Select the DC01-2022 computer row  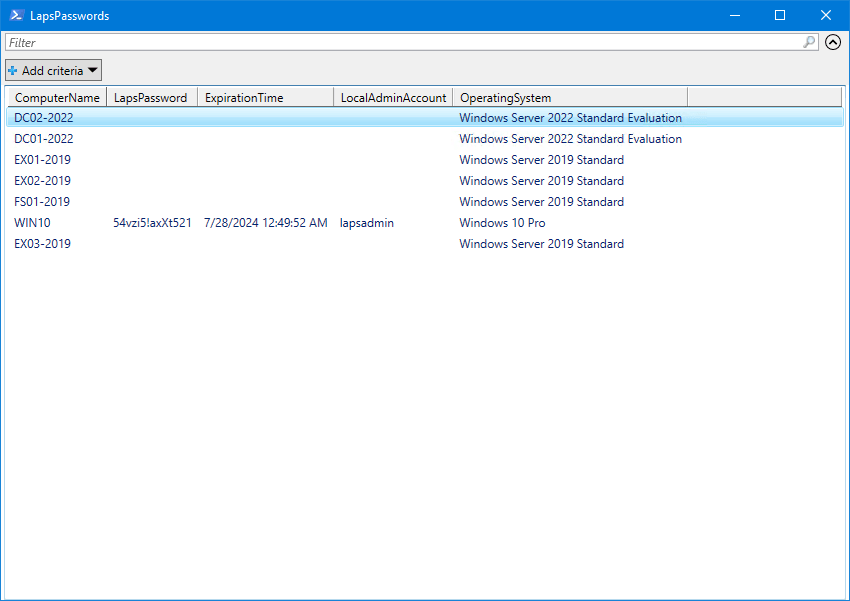tap(44, 139)
